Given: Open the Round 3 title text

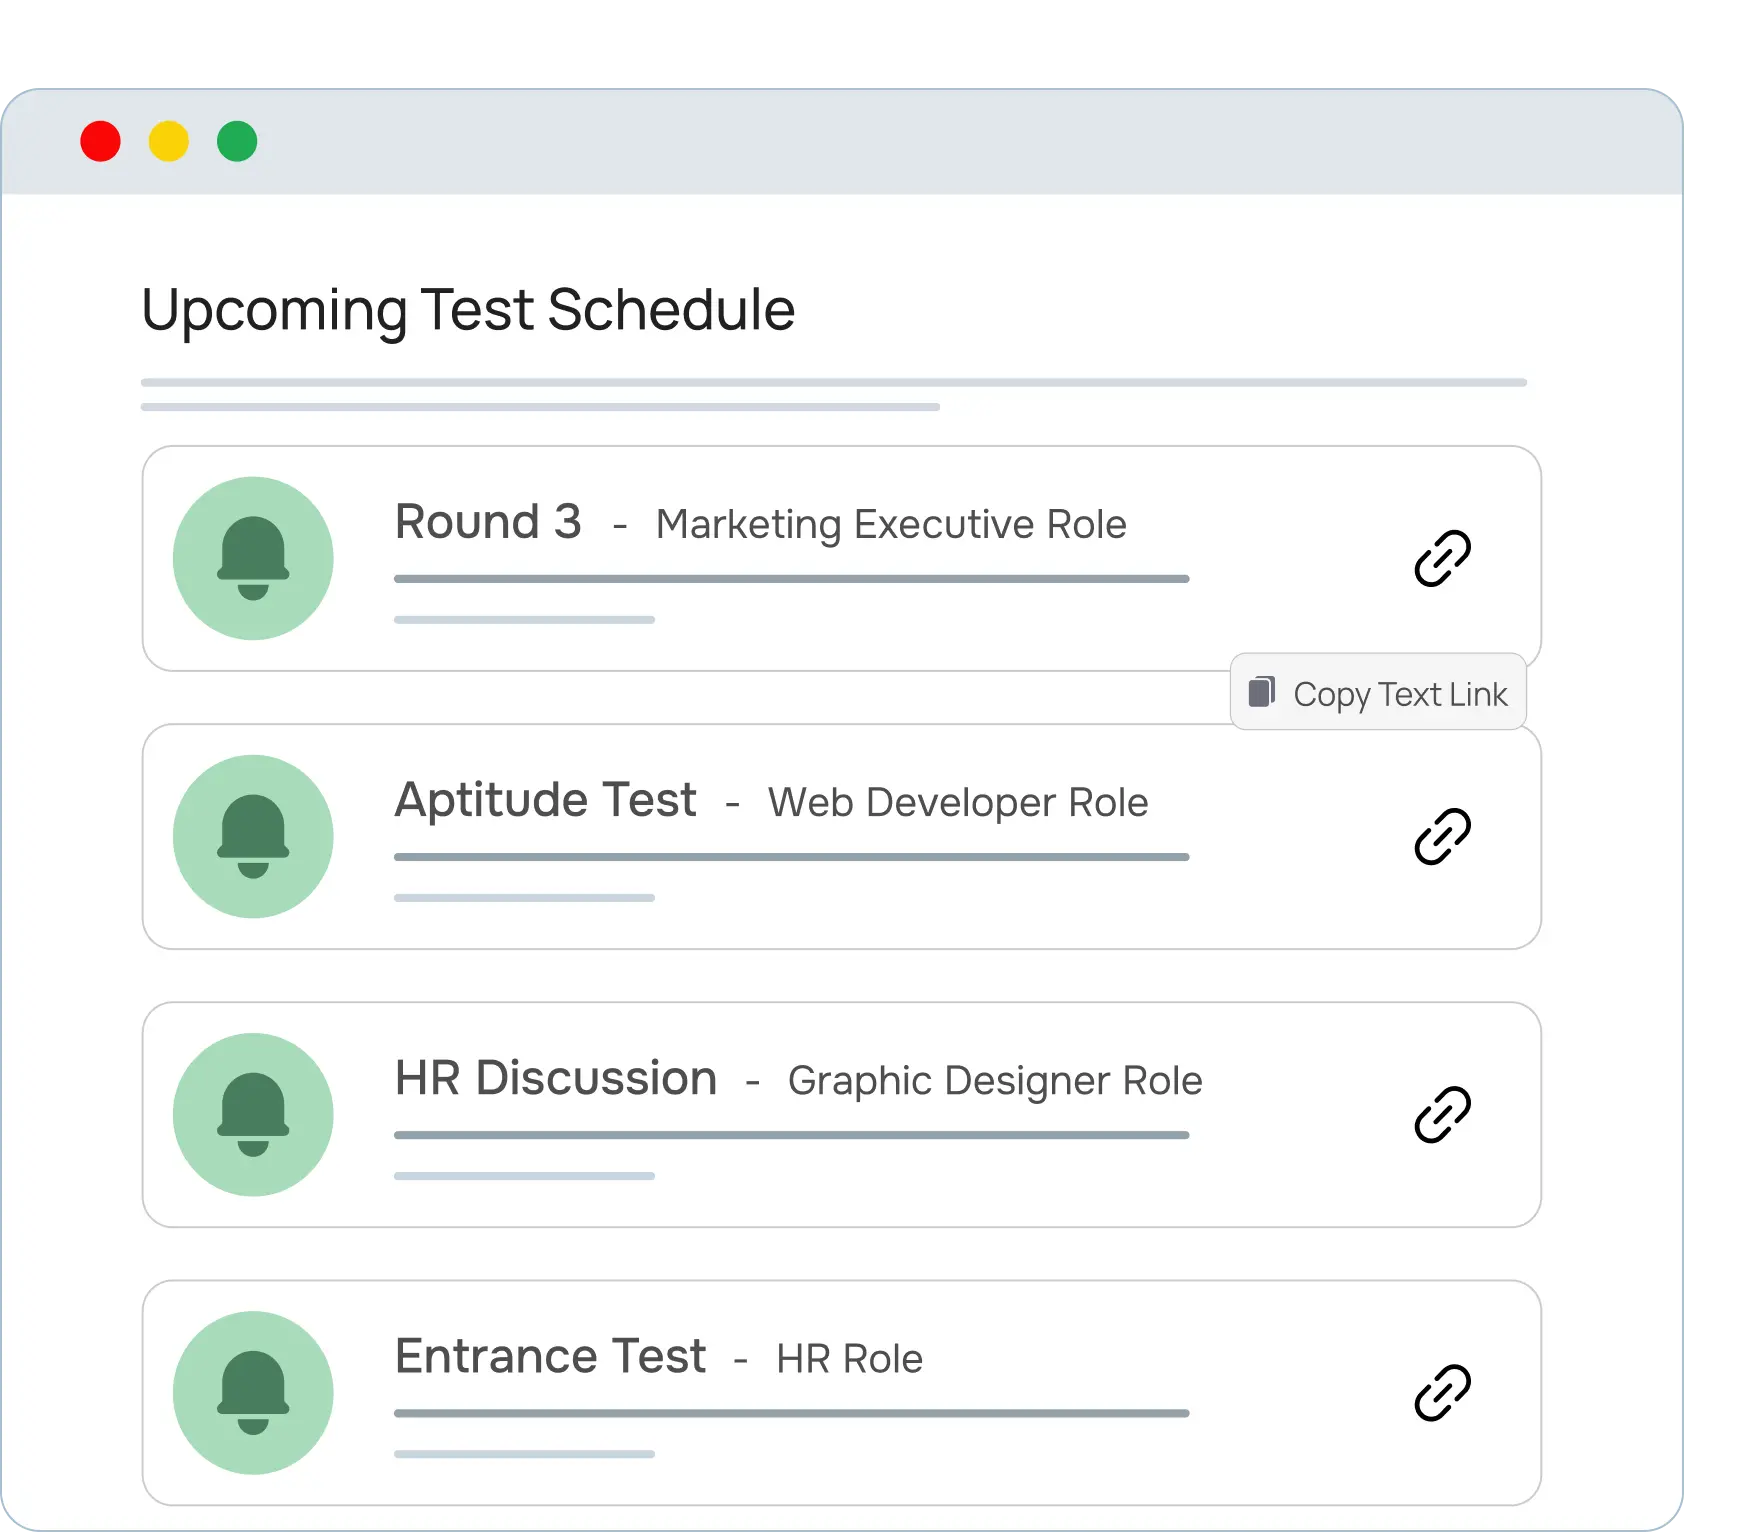Looking at the screenshot, I should pos(488,522).
